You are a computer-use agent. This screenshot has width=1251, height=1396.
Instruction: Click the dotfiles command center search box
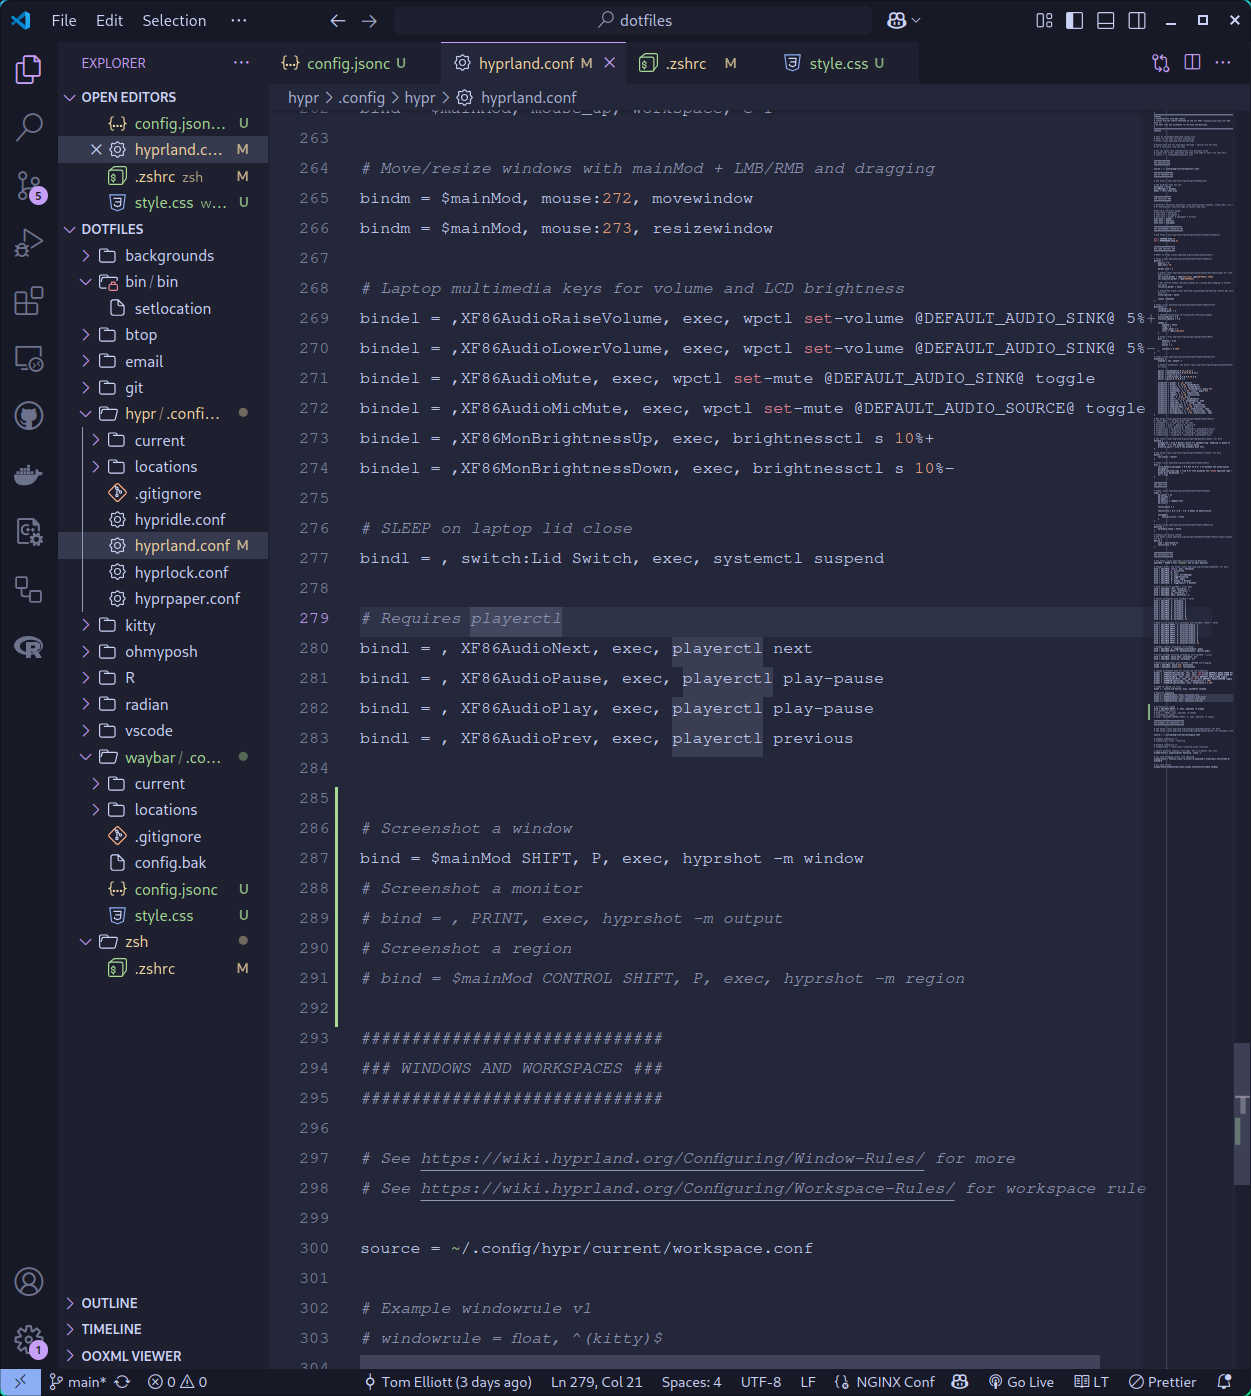click(x=633, y=21)
